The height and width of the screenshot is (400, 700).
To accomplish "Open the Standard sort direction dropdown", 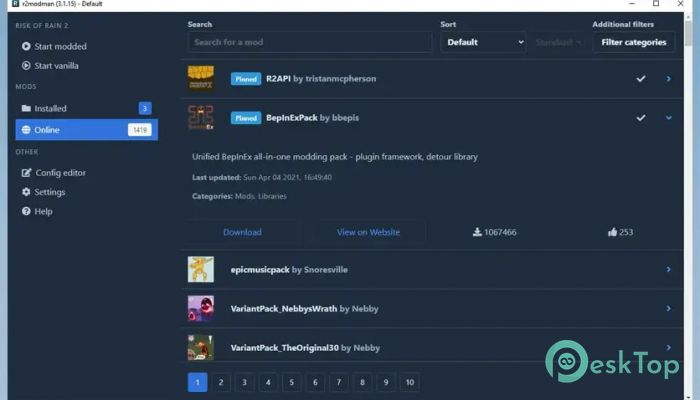I will point(558,42).
